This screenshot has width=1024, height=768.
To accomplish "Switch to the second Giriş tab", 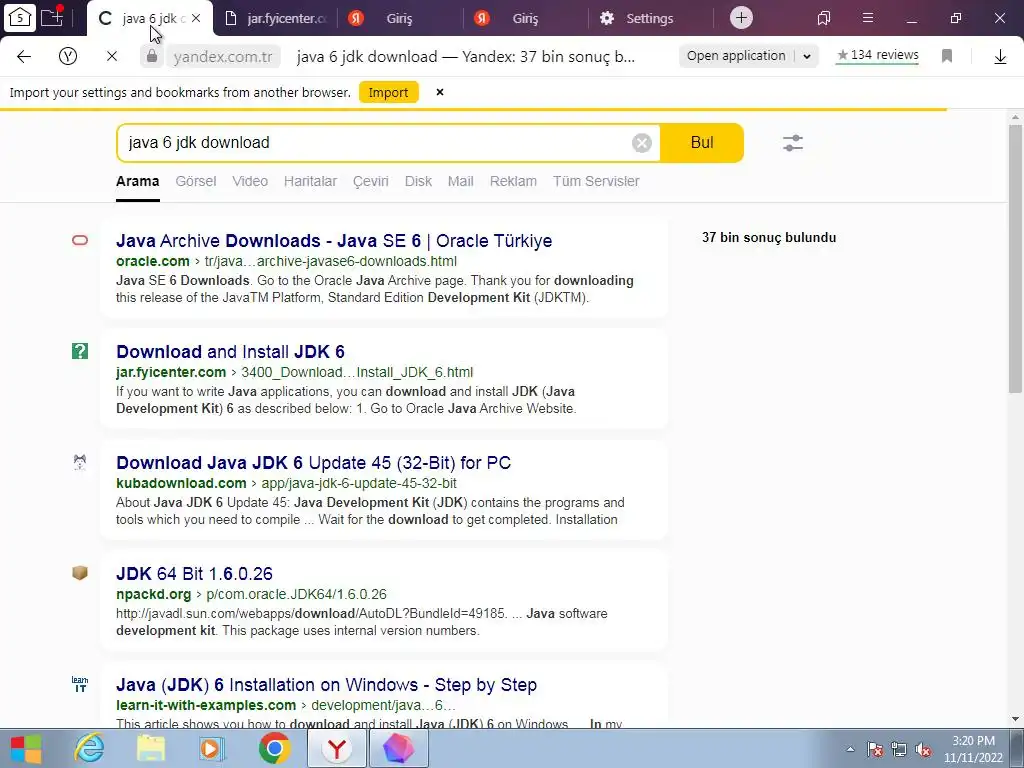I will pyautogui.click(x=525, y=18).
